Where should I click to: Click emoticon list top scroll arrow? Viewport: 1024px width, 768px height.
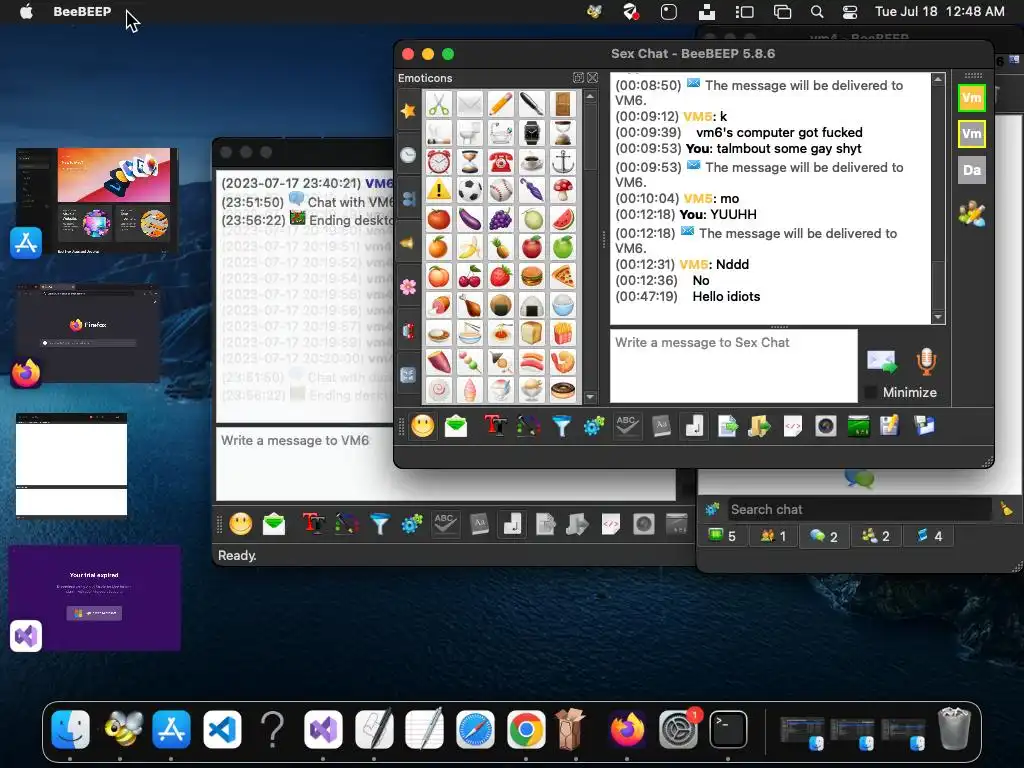point(590,97)
